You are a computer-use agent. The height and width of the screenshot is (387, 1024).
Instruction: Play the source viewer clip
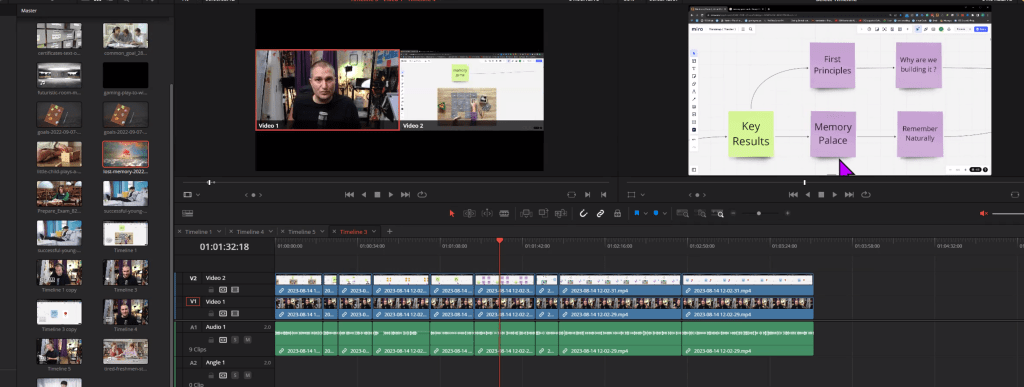click(x=391, y=194)
